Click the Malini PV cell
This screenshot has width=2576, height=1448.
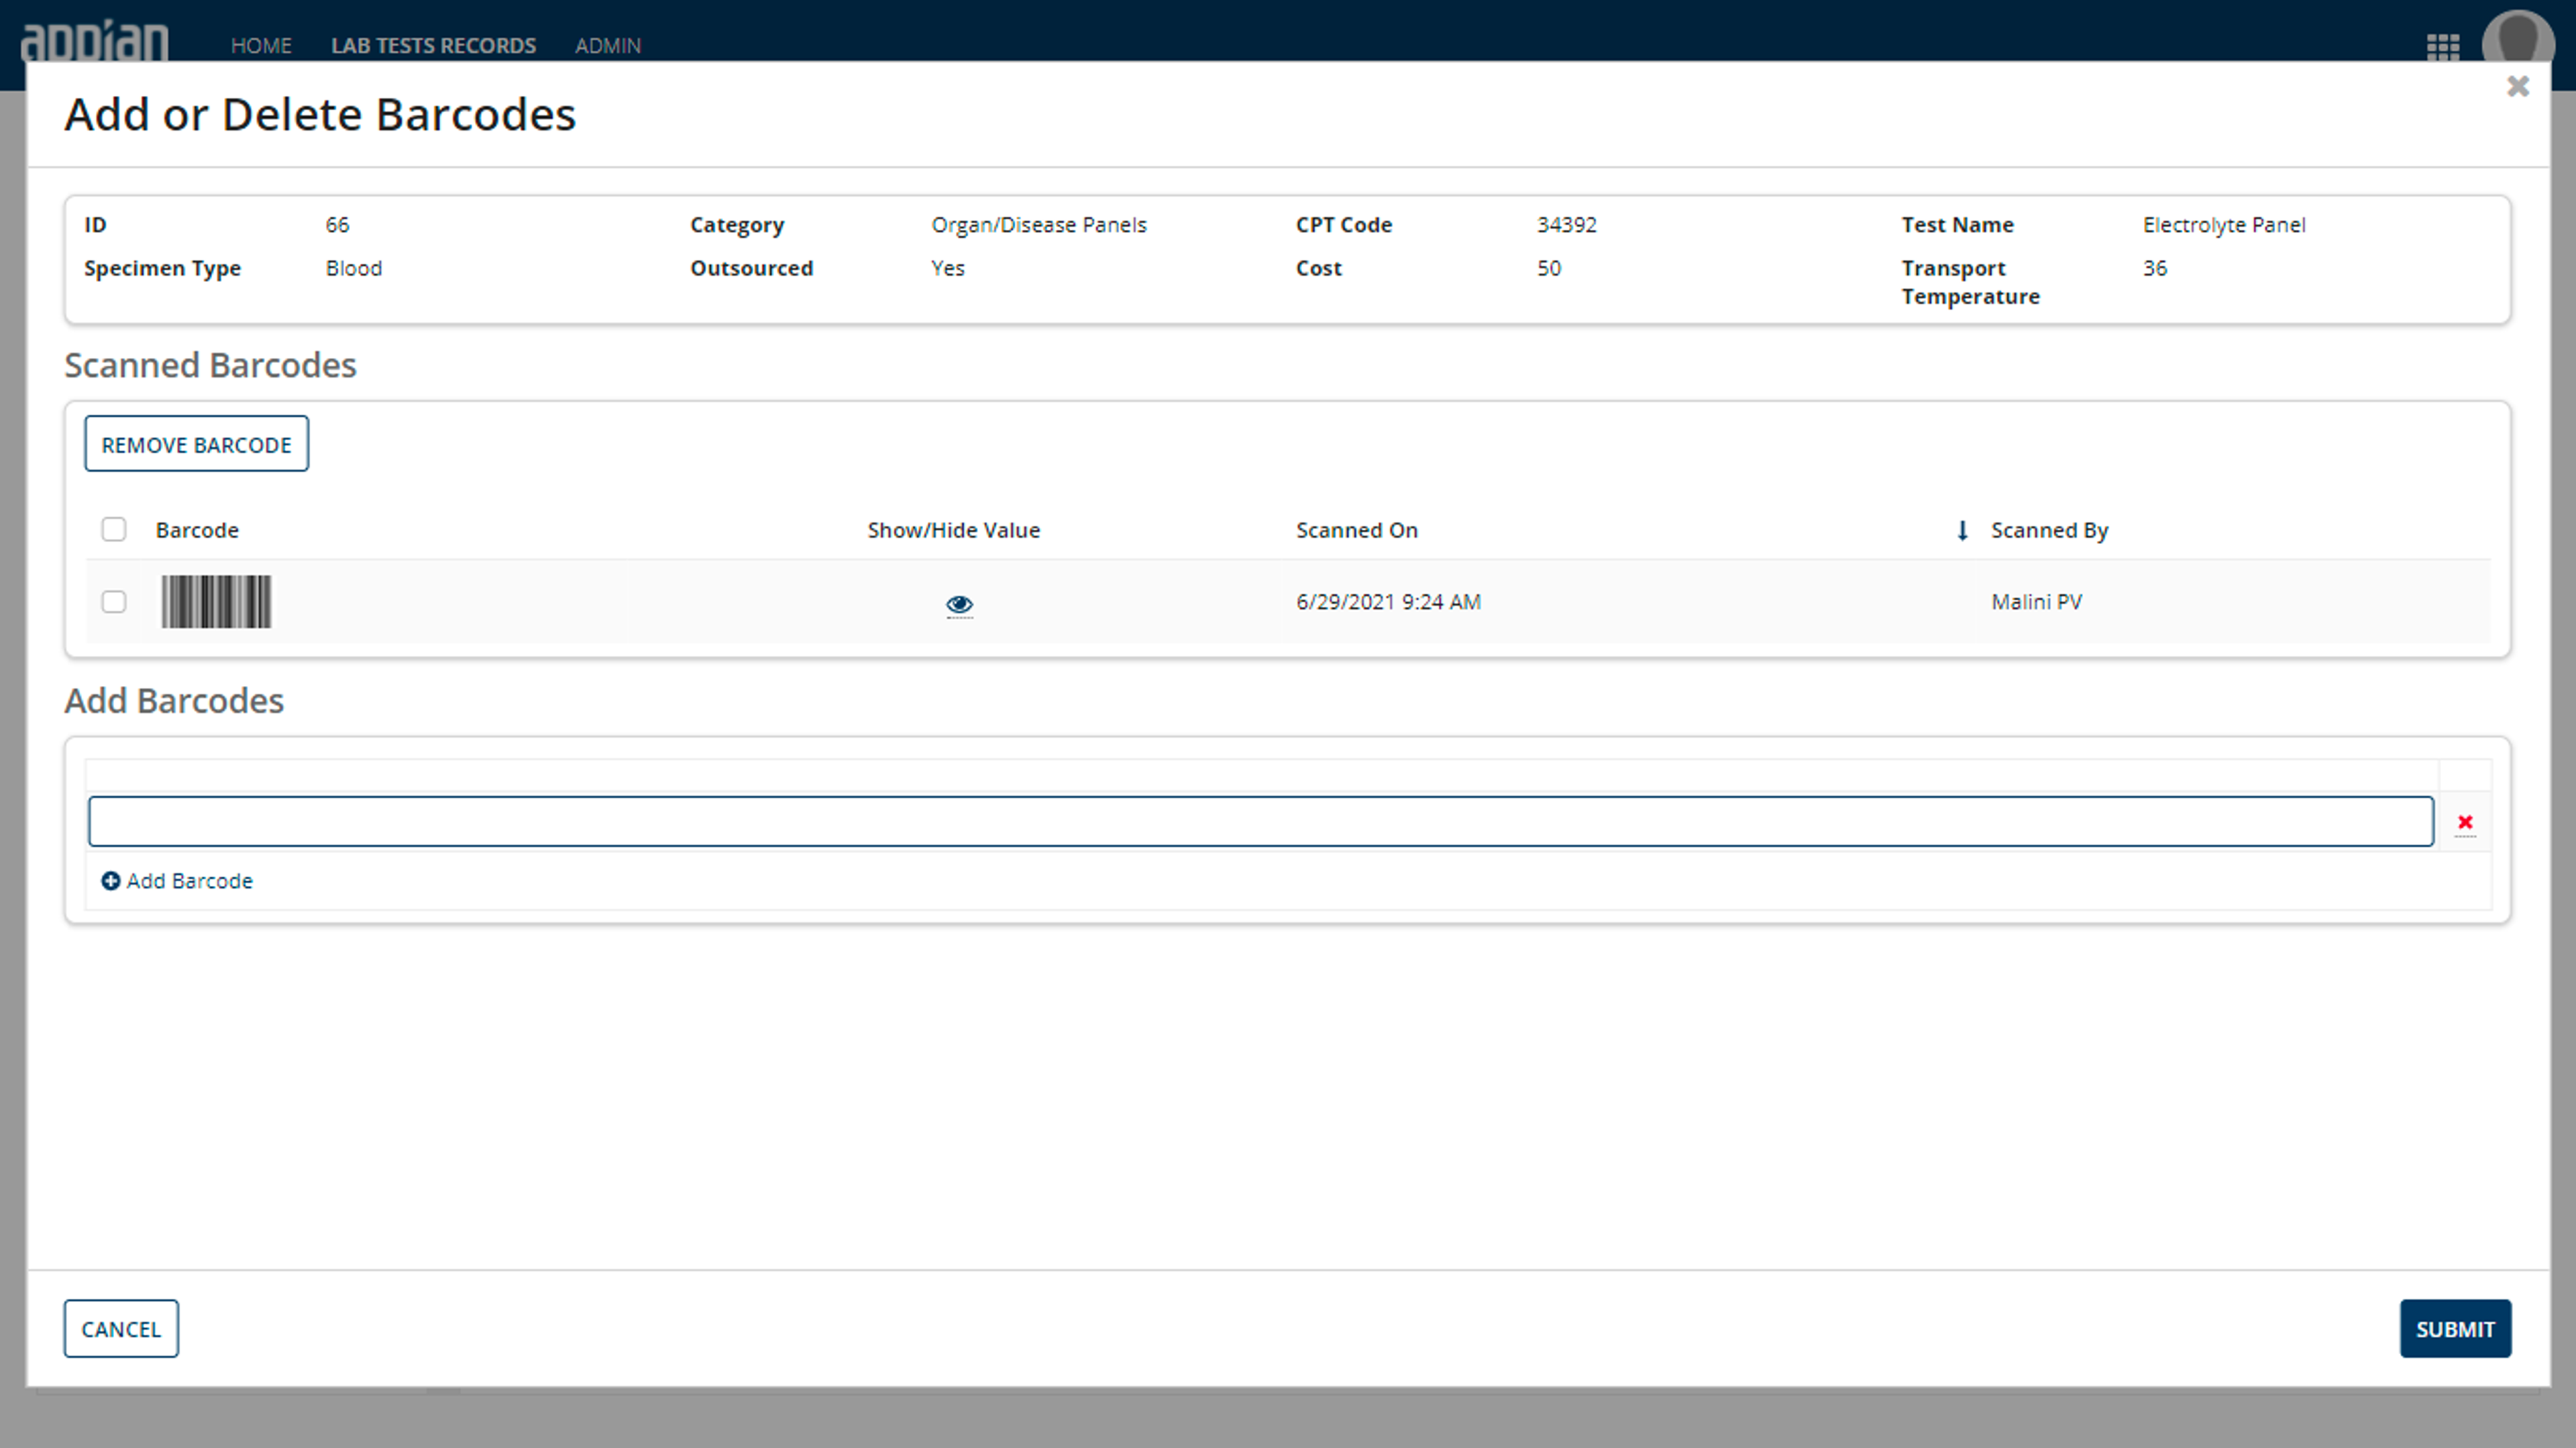pyautogui.click(x=2036, y=602)
